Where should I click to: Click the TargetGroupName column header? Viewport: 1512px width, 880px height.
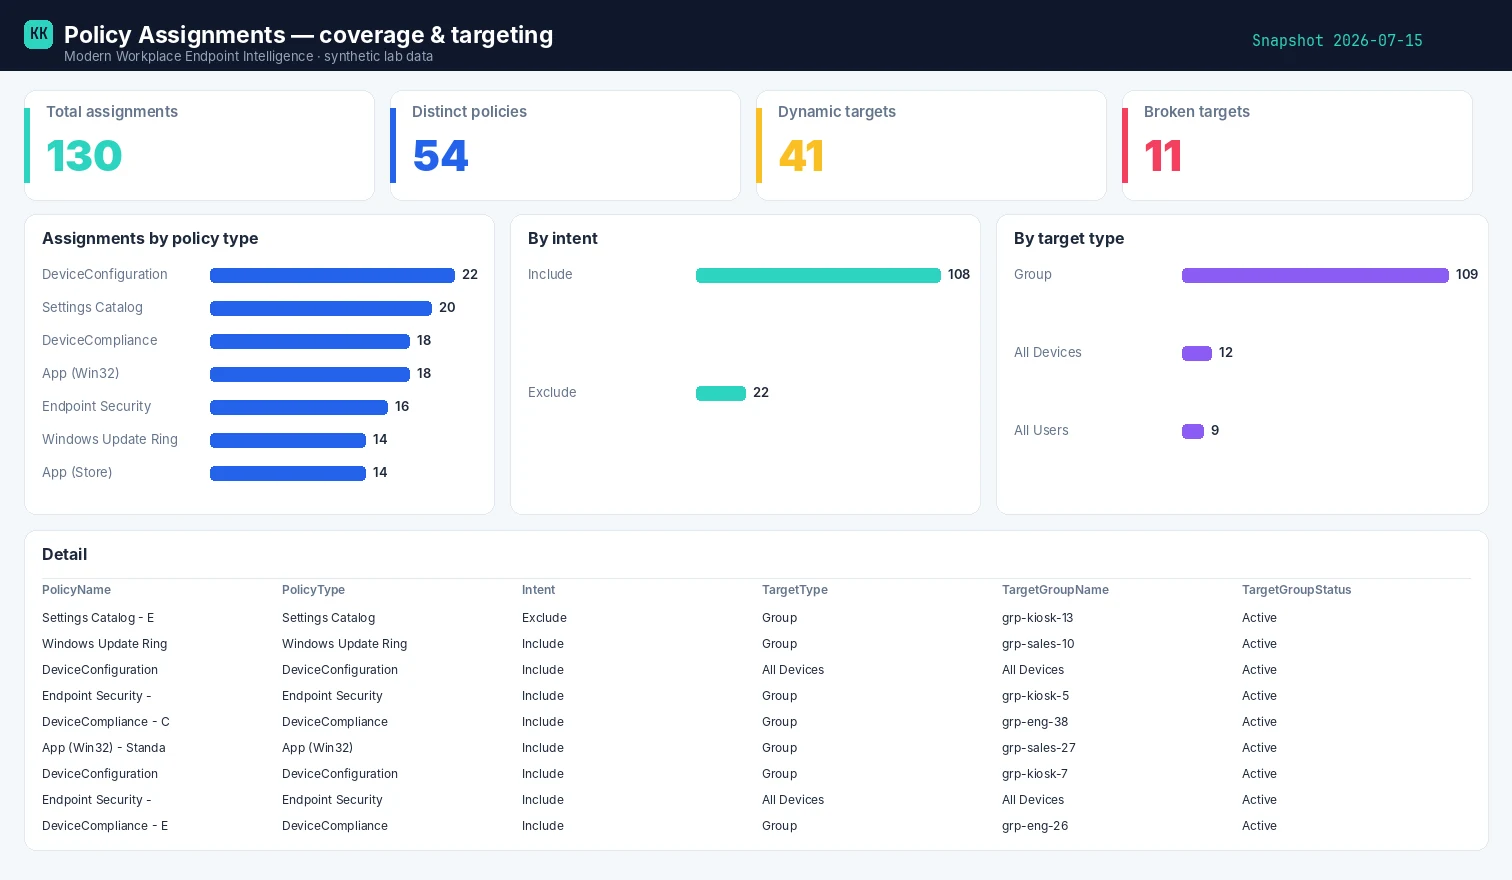coord(1055,590)
